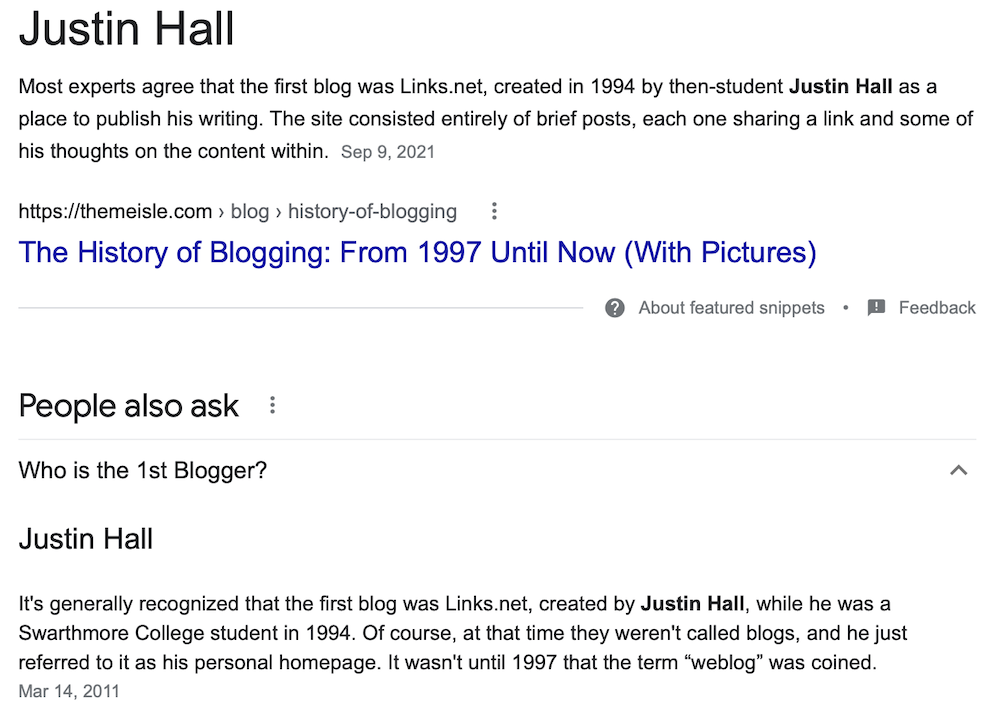Open the People also ask options menu

[x=272, y=405]
